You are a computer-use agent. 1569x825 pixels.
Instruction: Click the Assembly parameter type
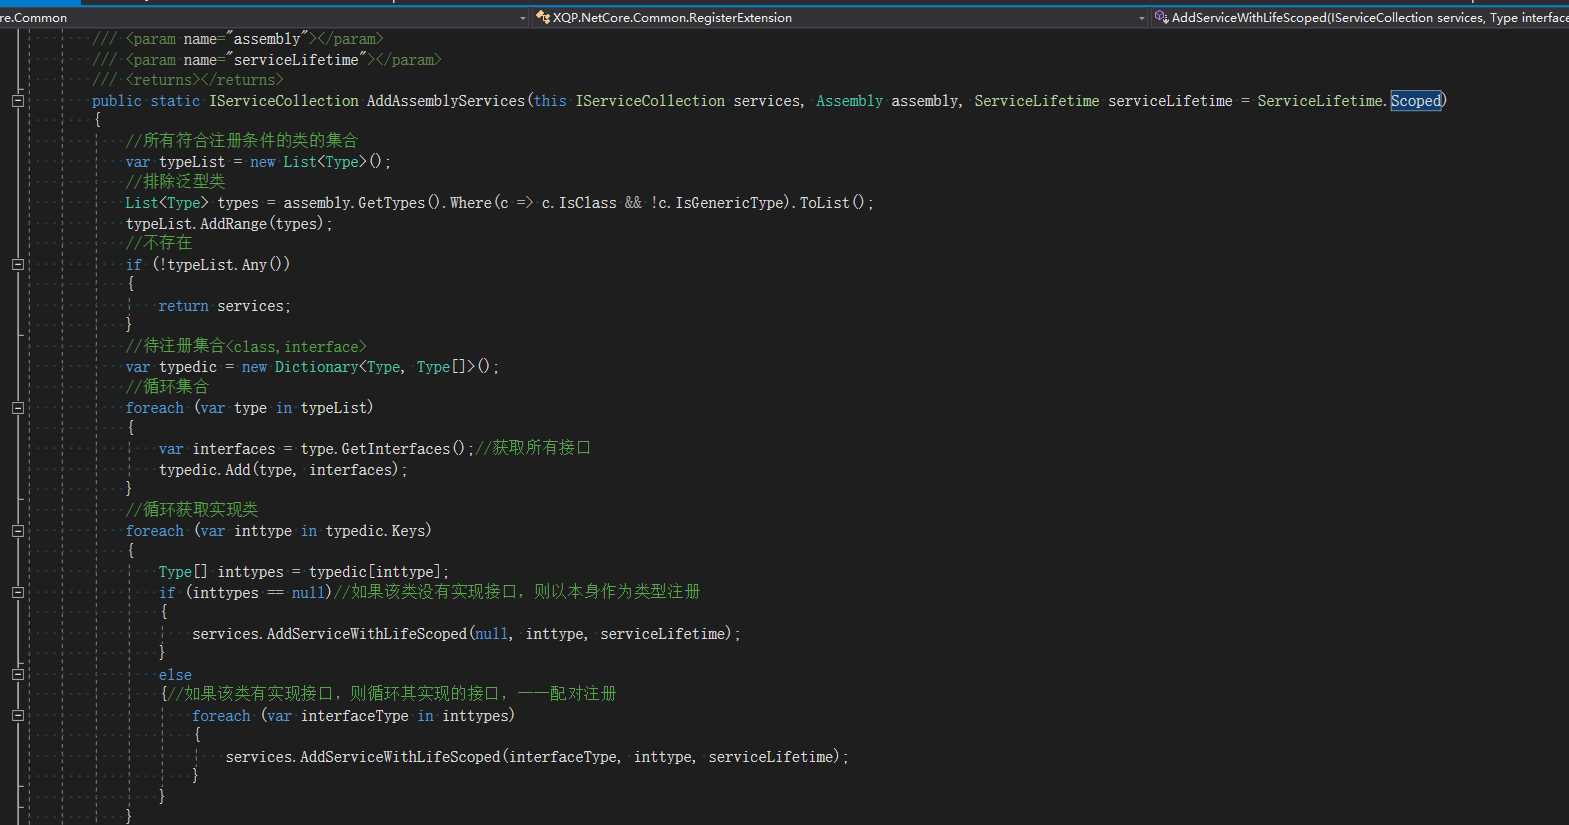click(849, 101)
